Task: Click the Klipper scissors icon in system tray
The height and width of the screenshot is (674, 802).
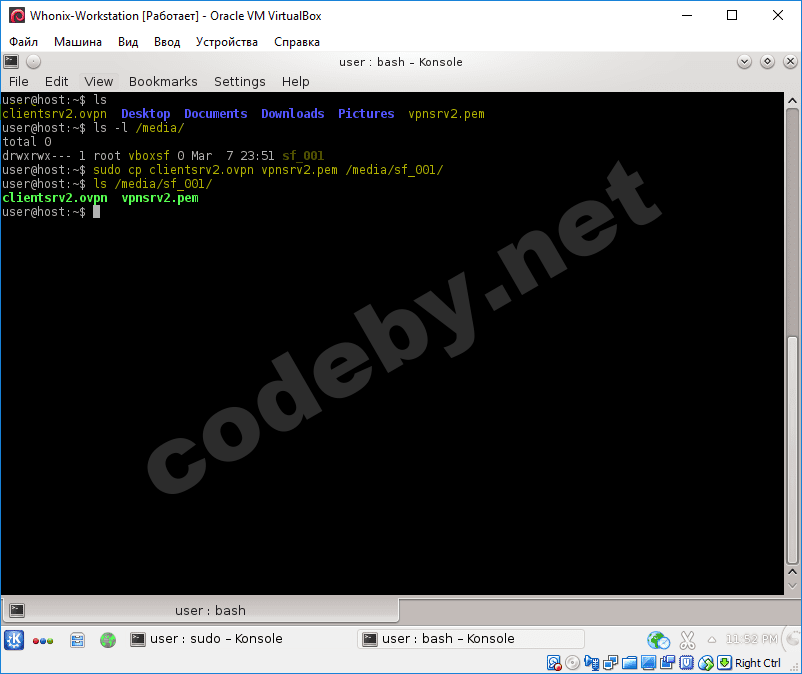Action: point(687,640)
